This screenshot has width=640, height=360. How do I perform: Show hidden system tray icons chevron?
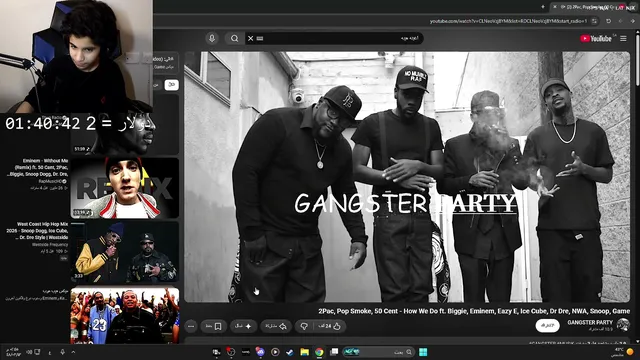[x=73, y=352]
